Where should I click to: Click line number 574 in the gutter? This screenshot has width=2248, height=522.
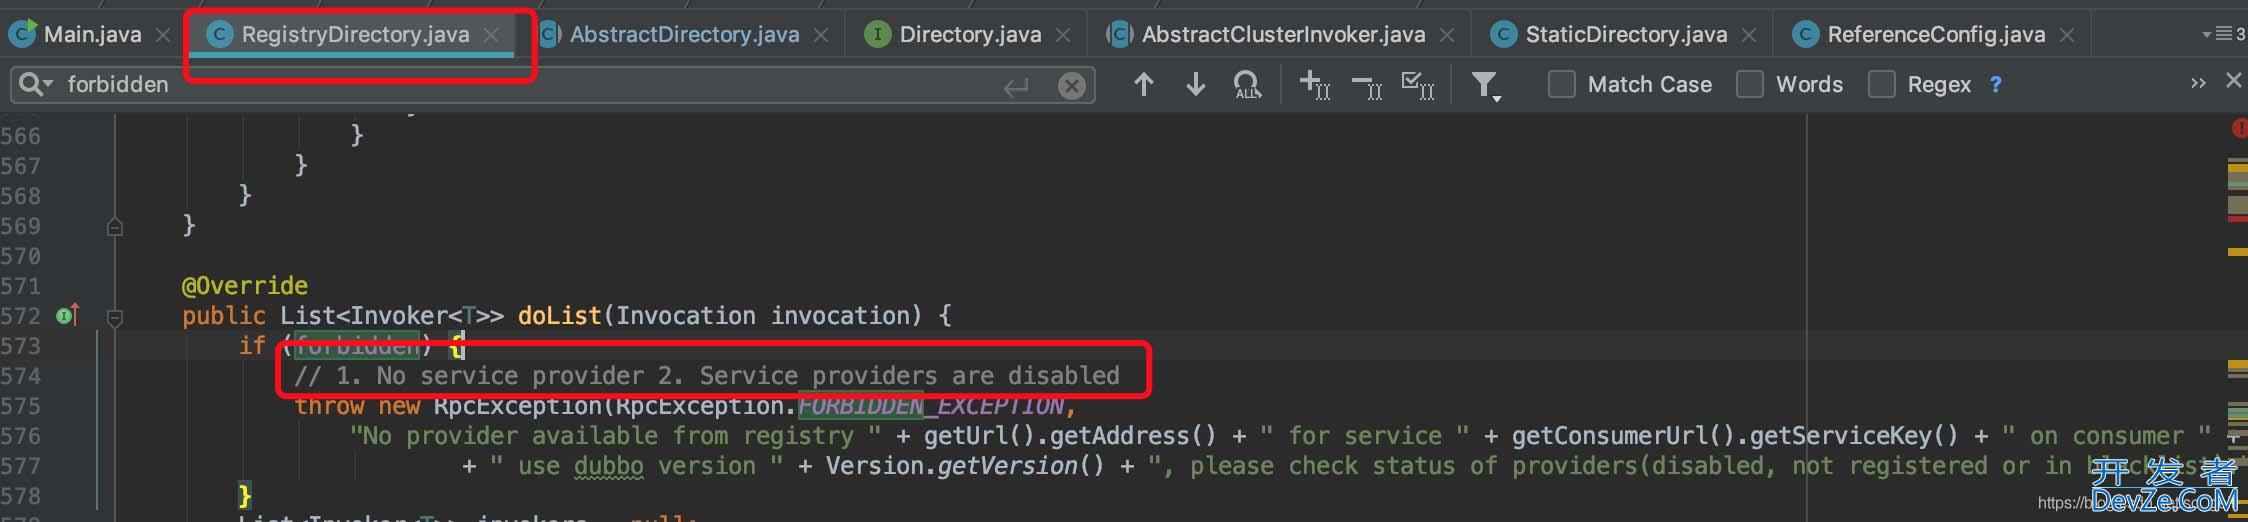(x=21, y=376)
